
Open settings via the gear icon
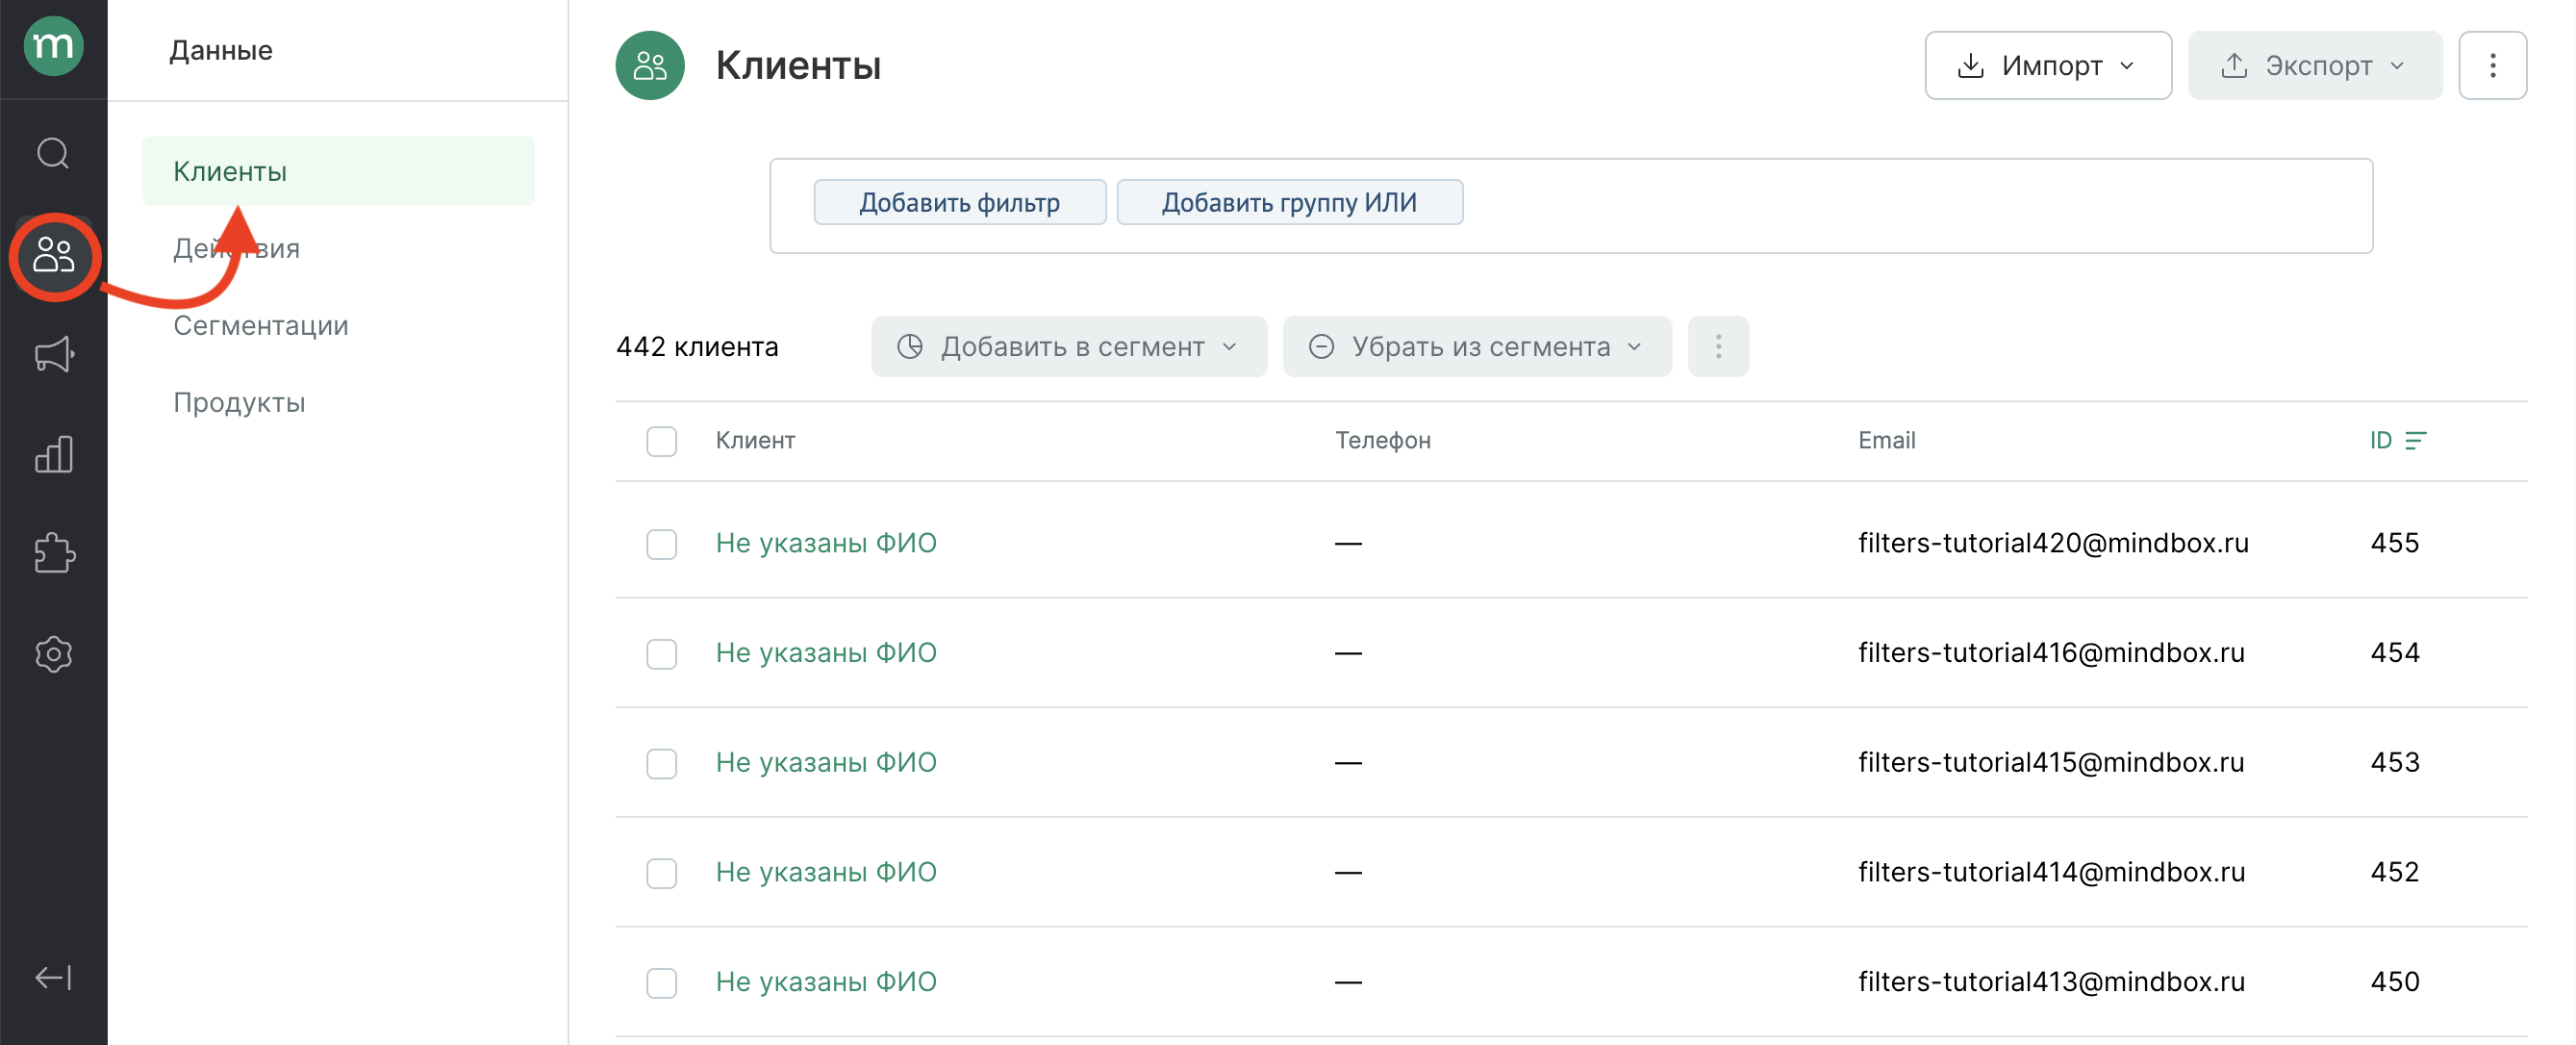coord(53,654)
